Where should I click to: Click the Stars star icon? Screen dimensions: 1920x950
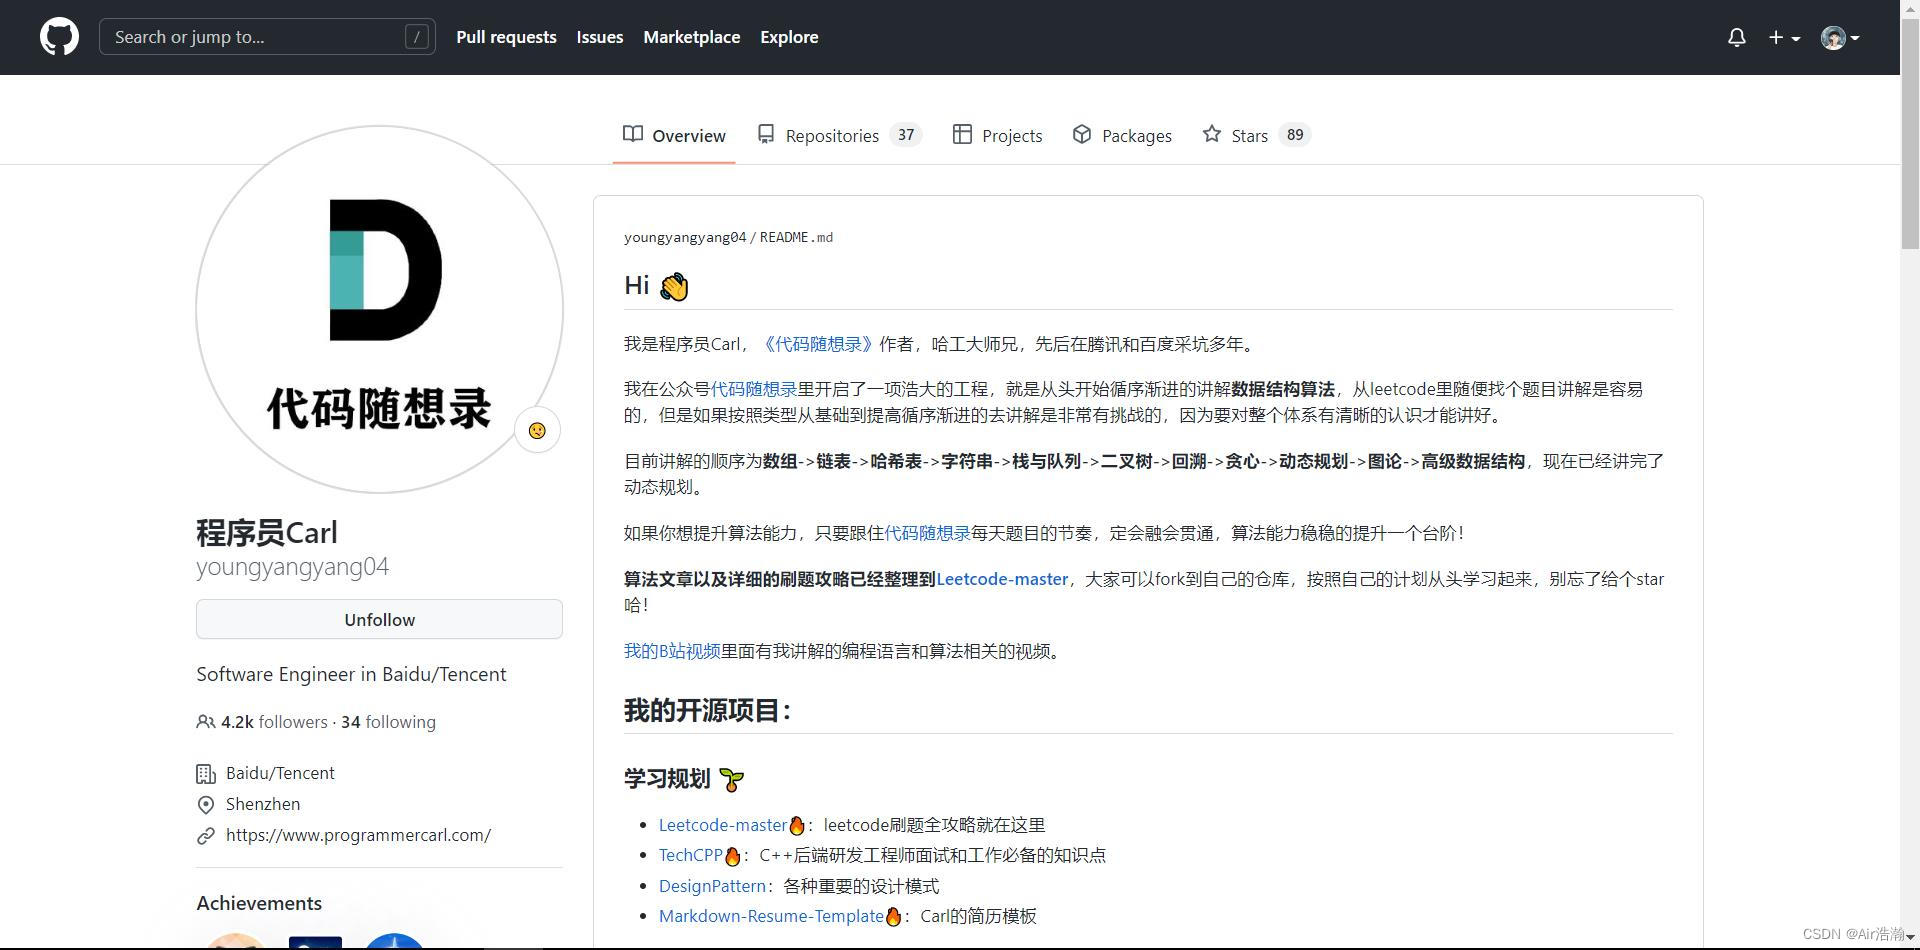click(1212, 134)
